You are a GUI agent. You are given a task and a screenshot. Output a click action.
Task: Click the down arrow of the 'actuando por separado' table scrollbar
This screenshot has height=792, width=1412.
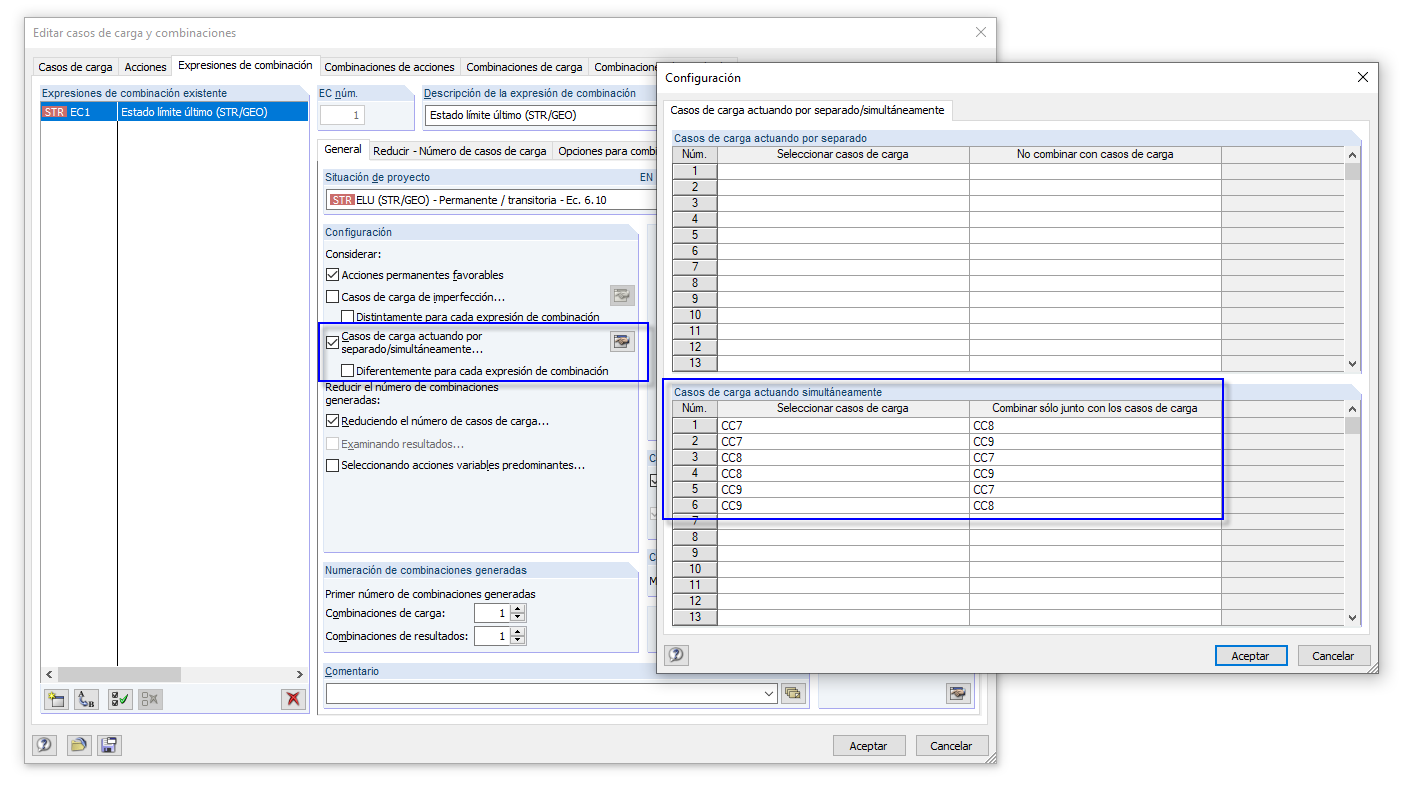[1353, 364]
